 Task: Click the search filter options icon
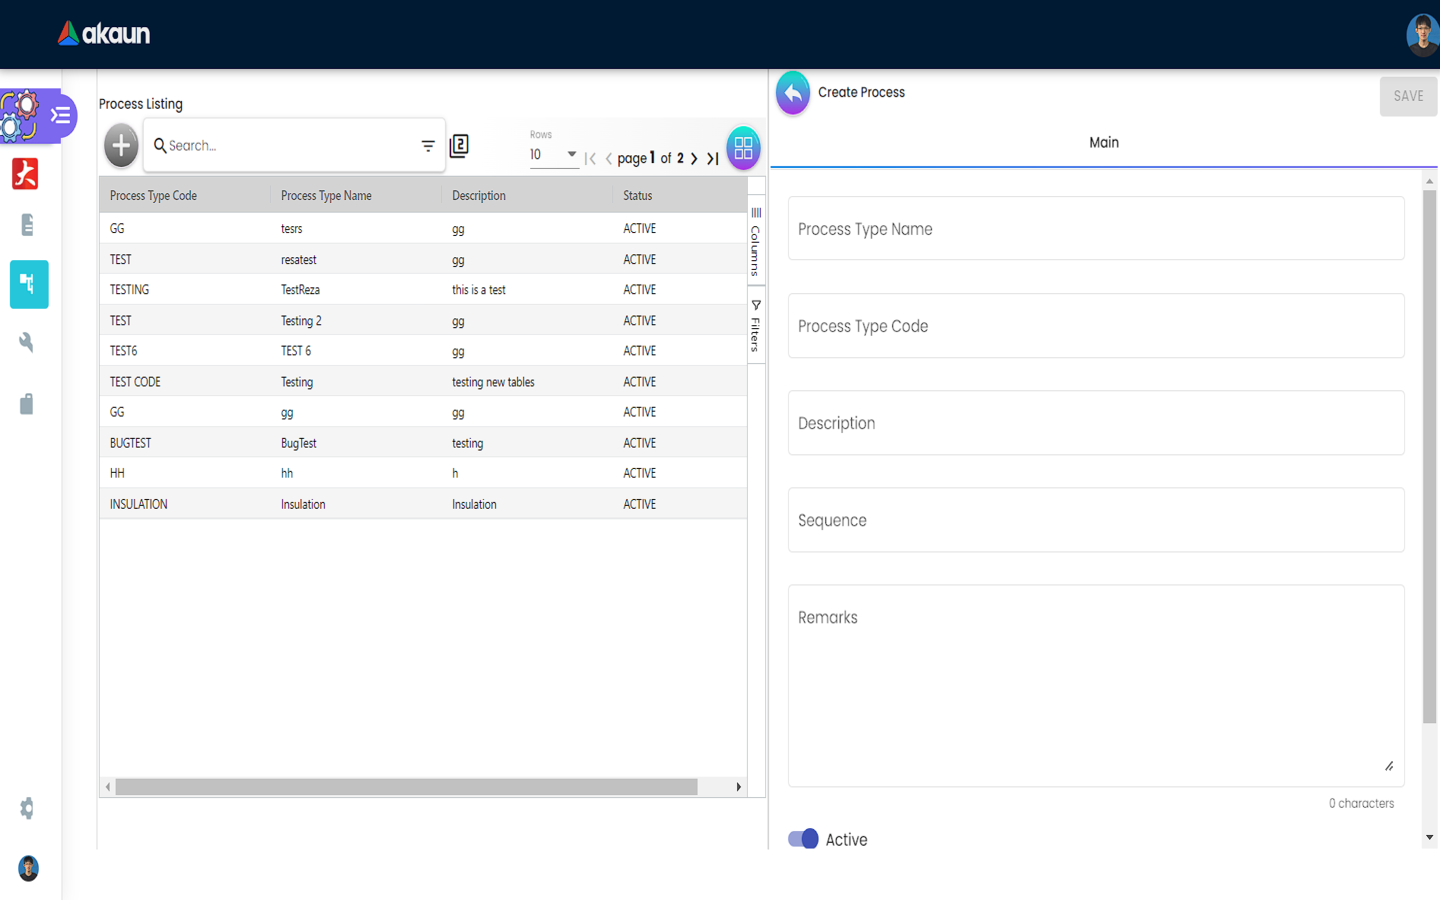428,146
